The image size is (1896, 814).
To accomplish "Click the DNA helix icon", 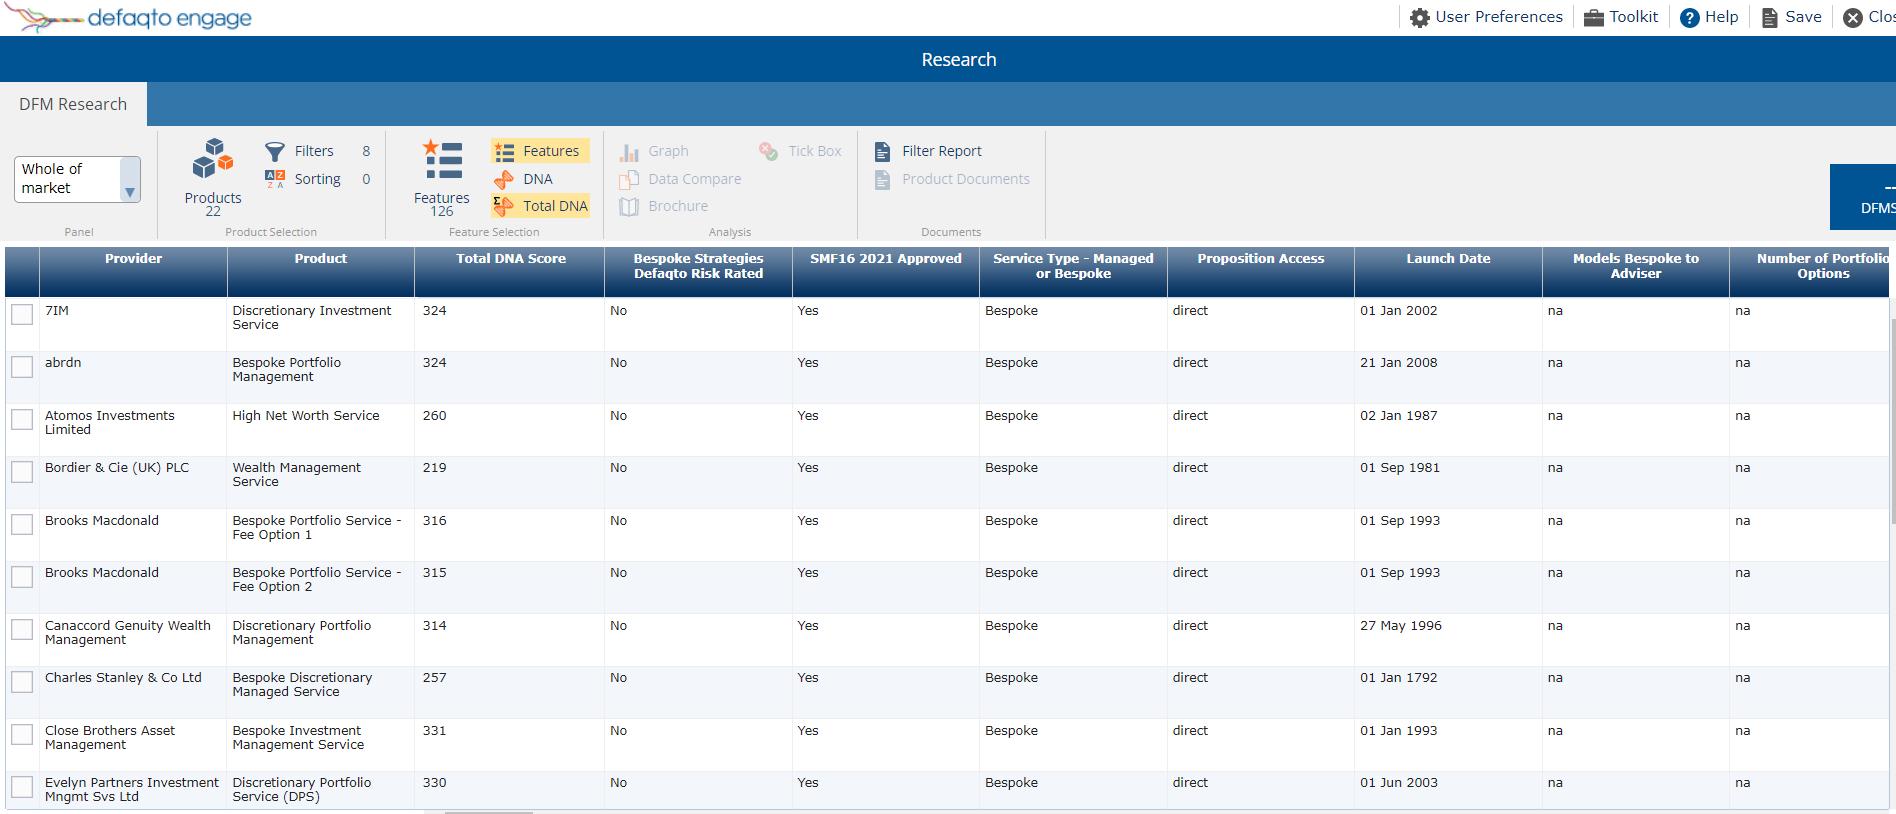I will pyautogui.click(x=505, y=179).
